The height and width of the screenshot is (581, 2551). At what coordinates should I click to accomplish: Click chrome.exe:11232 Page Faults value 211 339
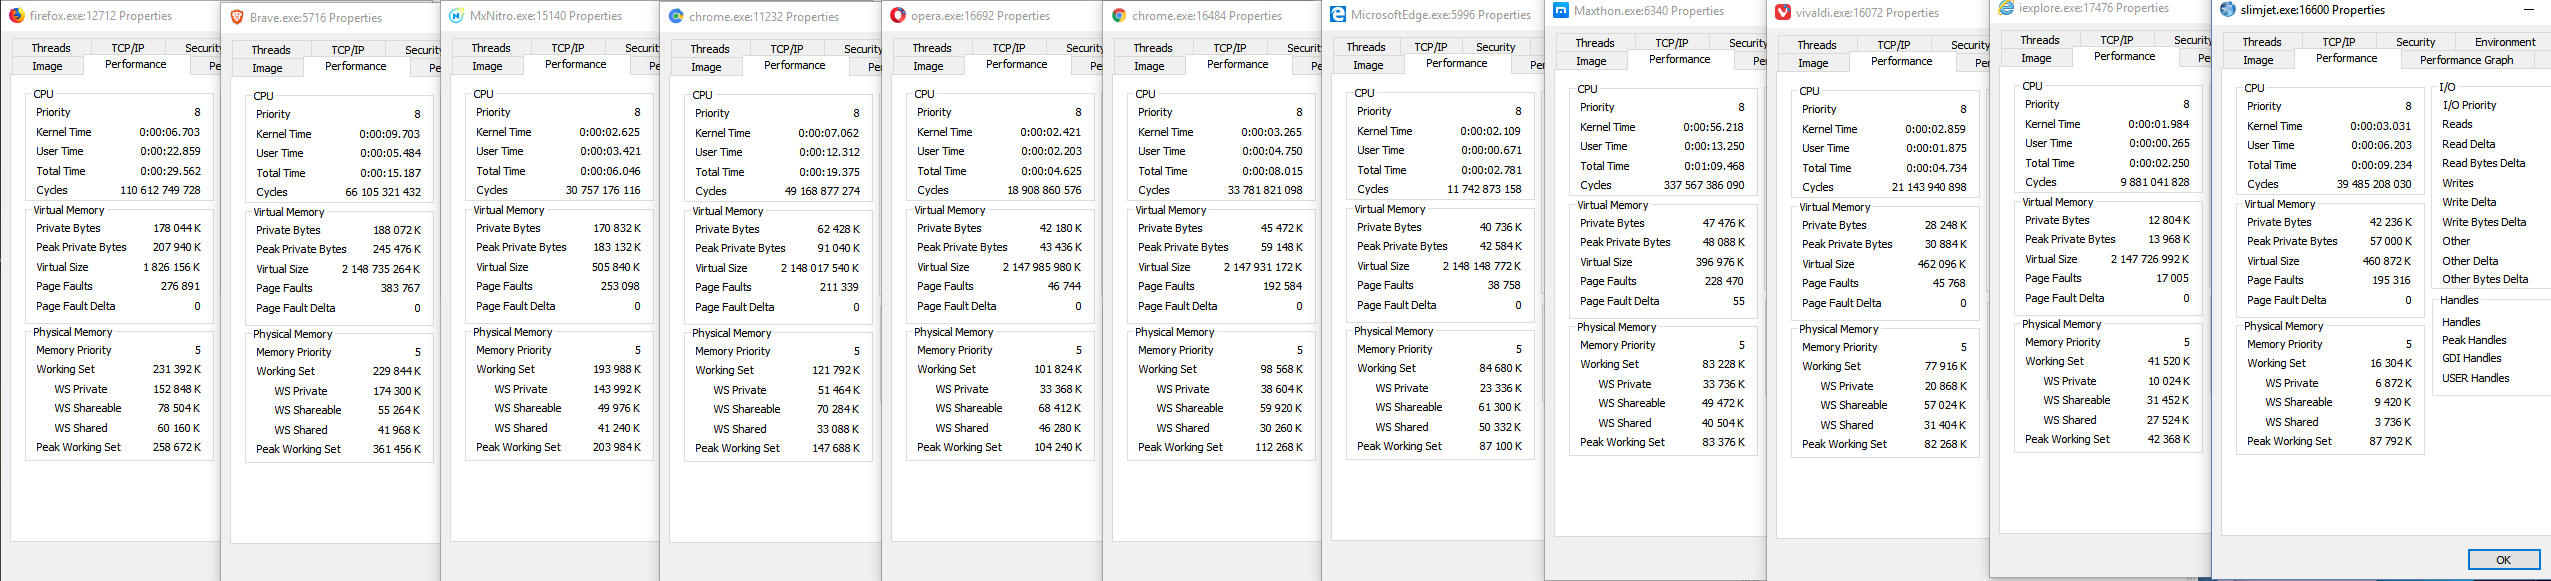tap(839, 287)
